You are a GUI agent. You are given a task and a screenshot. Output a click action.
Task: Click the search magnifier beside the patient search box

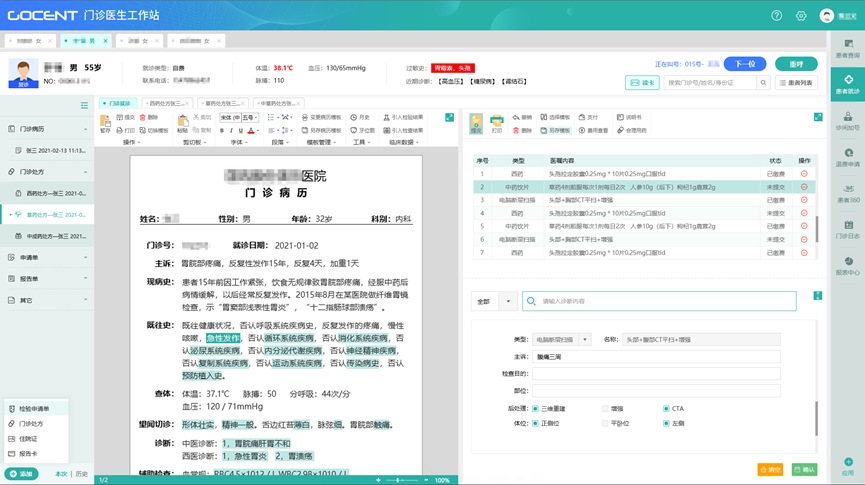point(764,83)
